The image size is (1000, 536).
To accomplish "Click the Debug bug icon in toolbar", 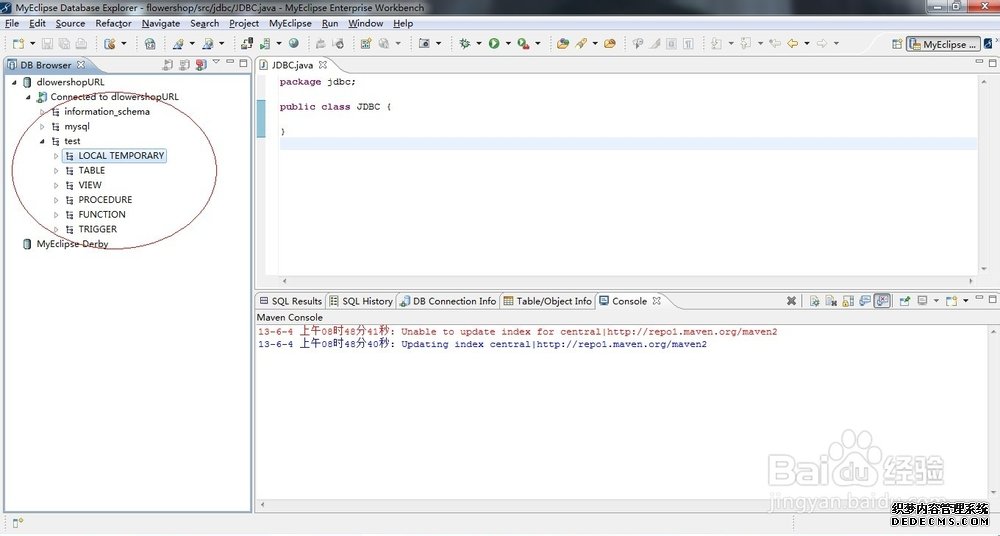I will [x=465, y=44].
